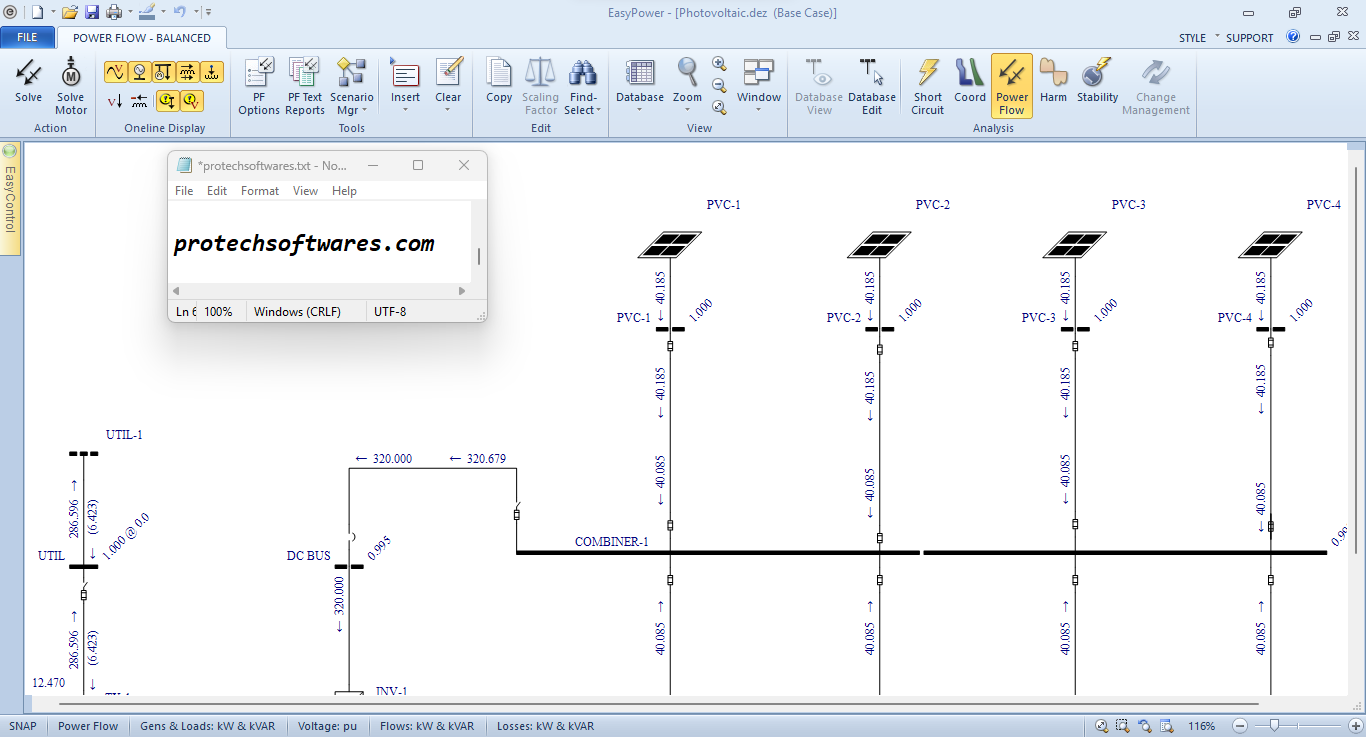
Task: Click Notepad vertical scrollbar thumb
Action: click(x=479, y=256)
